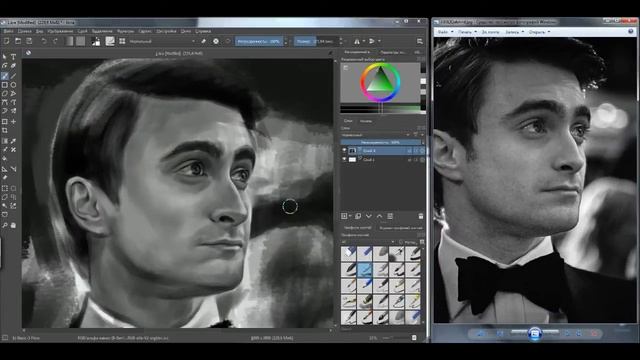Undo the last brush stroke
Image resolution: width=640 pixels, height=360 pixels.
44,41
